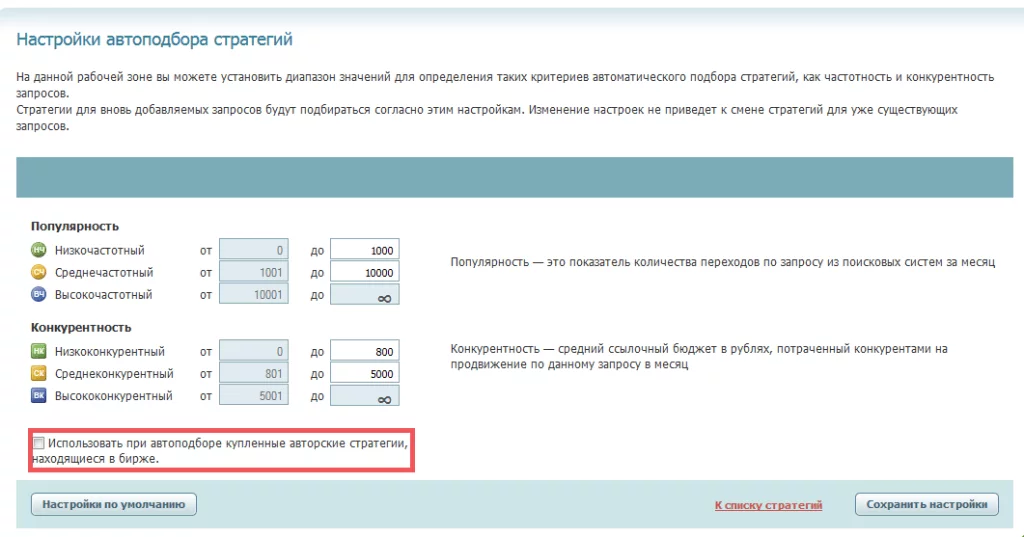This screenshot has height=537, width=1024.
Task: Click the Сохранить настройки button
Action: [x=927, y=504]
